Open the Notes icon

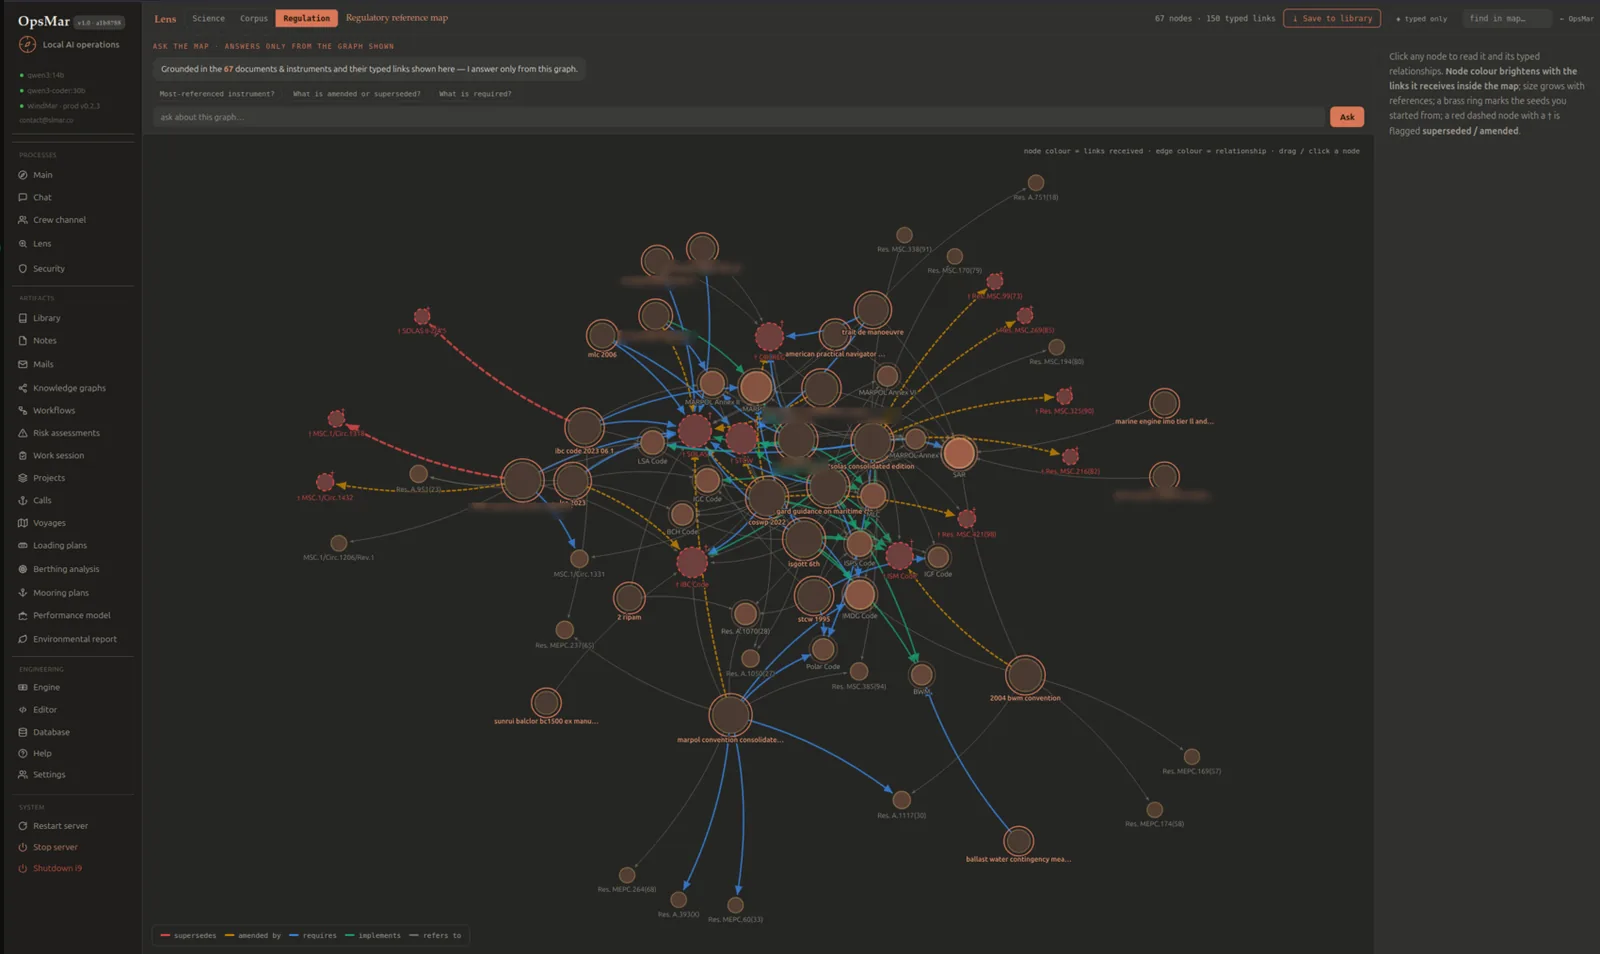click(23, 341)
